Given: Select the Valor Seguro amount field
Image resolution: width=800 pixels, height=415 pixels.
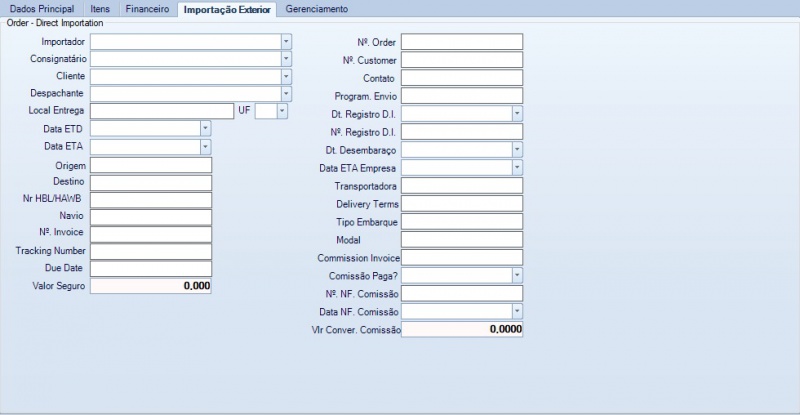Looking at the screenshot, I should point(150,286).
